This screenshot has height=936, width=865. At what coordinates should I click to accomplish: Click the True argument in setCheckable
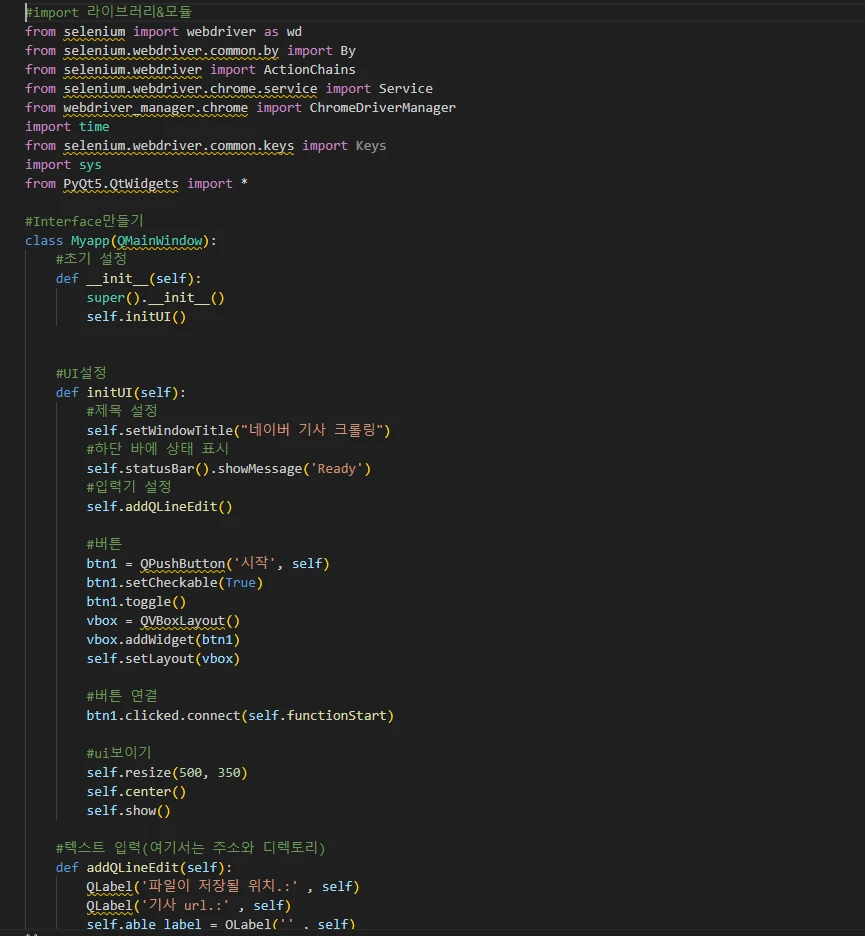[240, 582]
